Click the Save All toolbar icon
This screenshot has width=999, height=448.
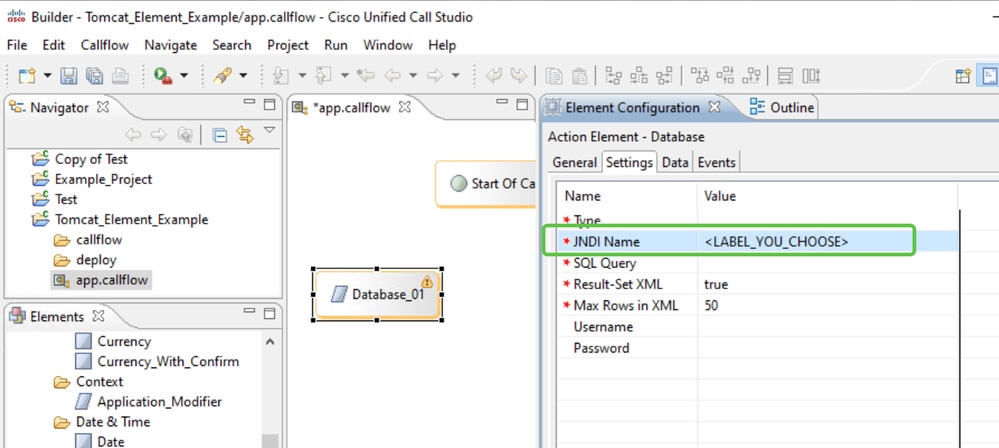(94, 76)
